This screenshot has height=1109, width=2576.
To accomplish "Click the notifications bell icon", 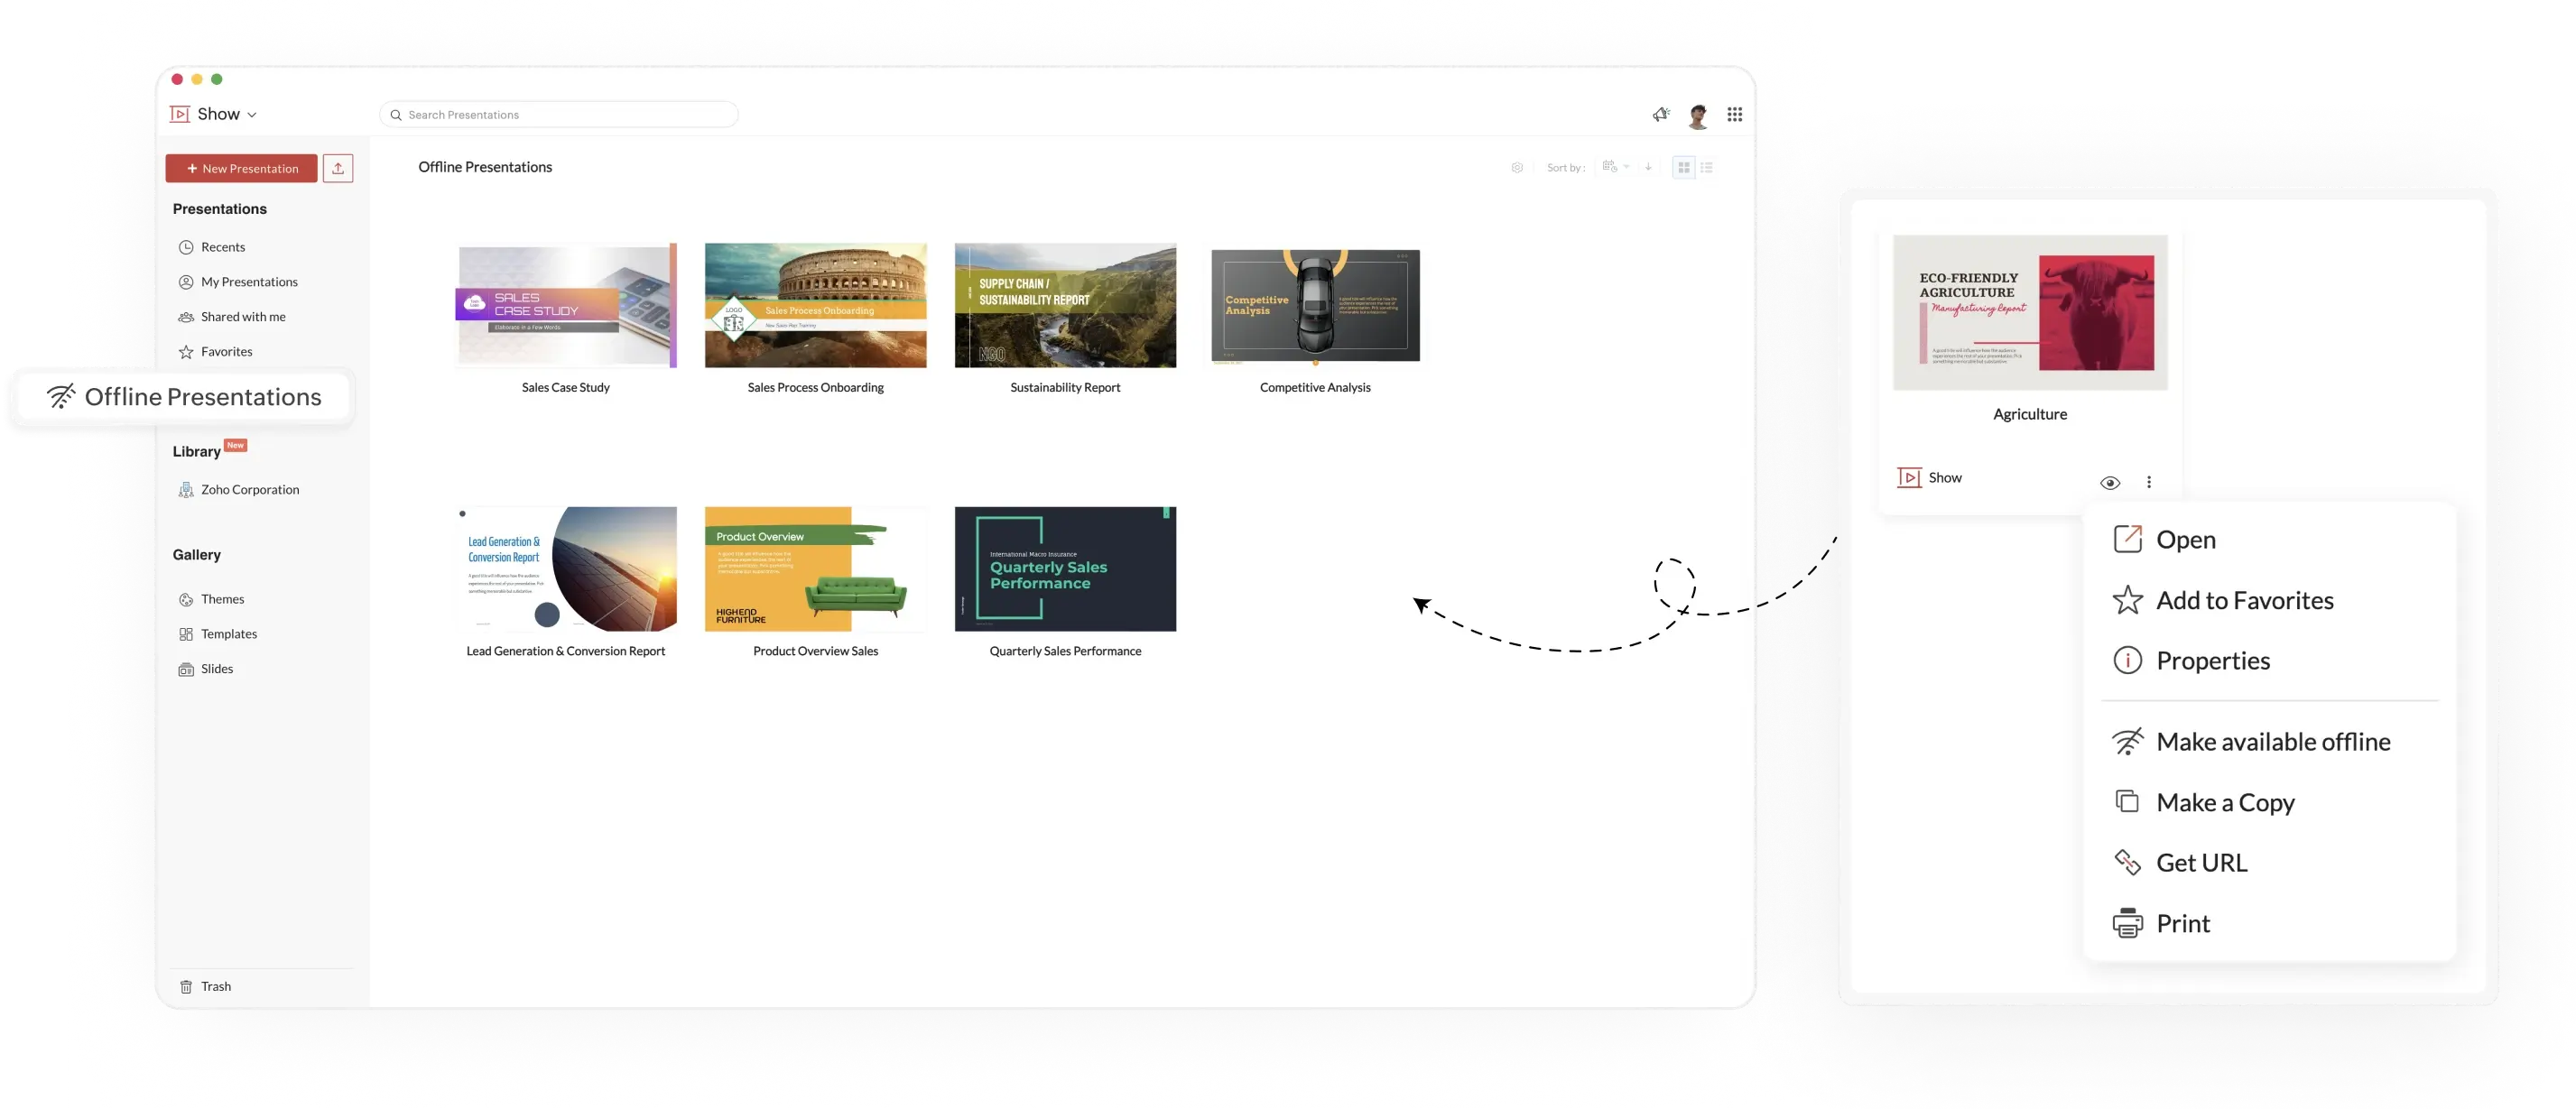I will tap(1661, 114).
